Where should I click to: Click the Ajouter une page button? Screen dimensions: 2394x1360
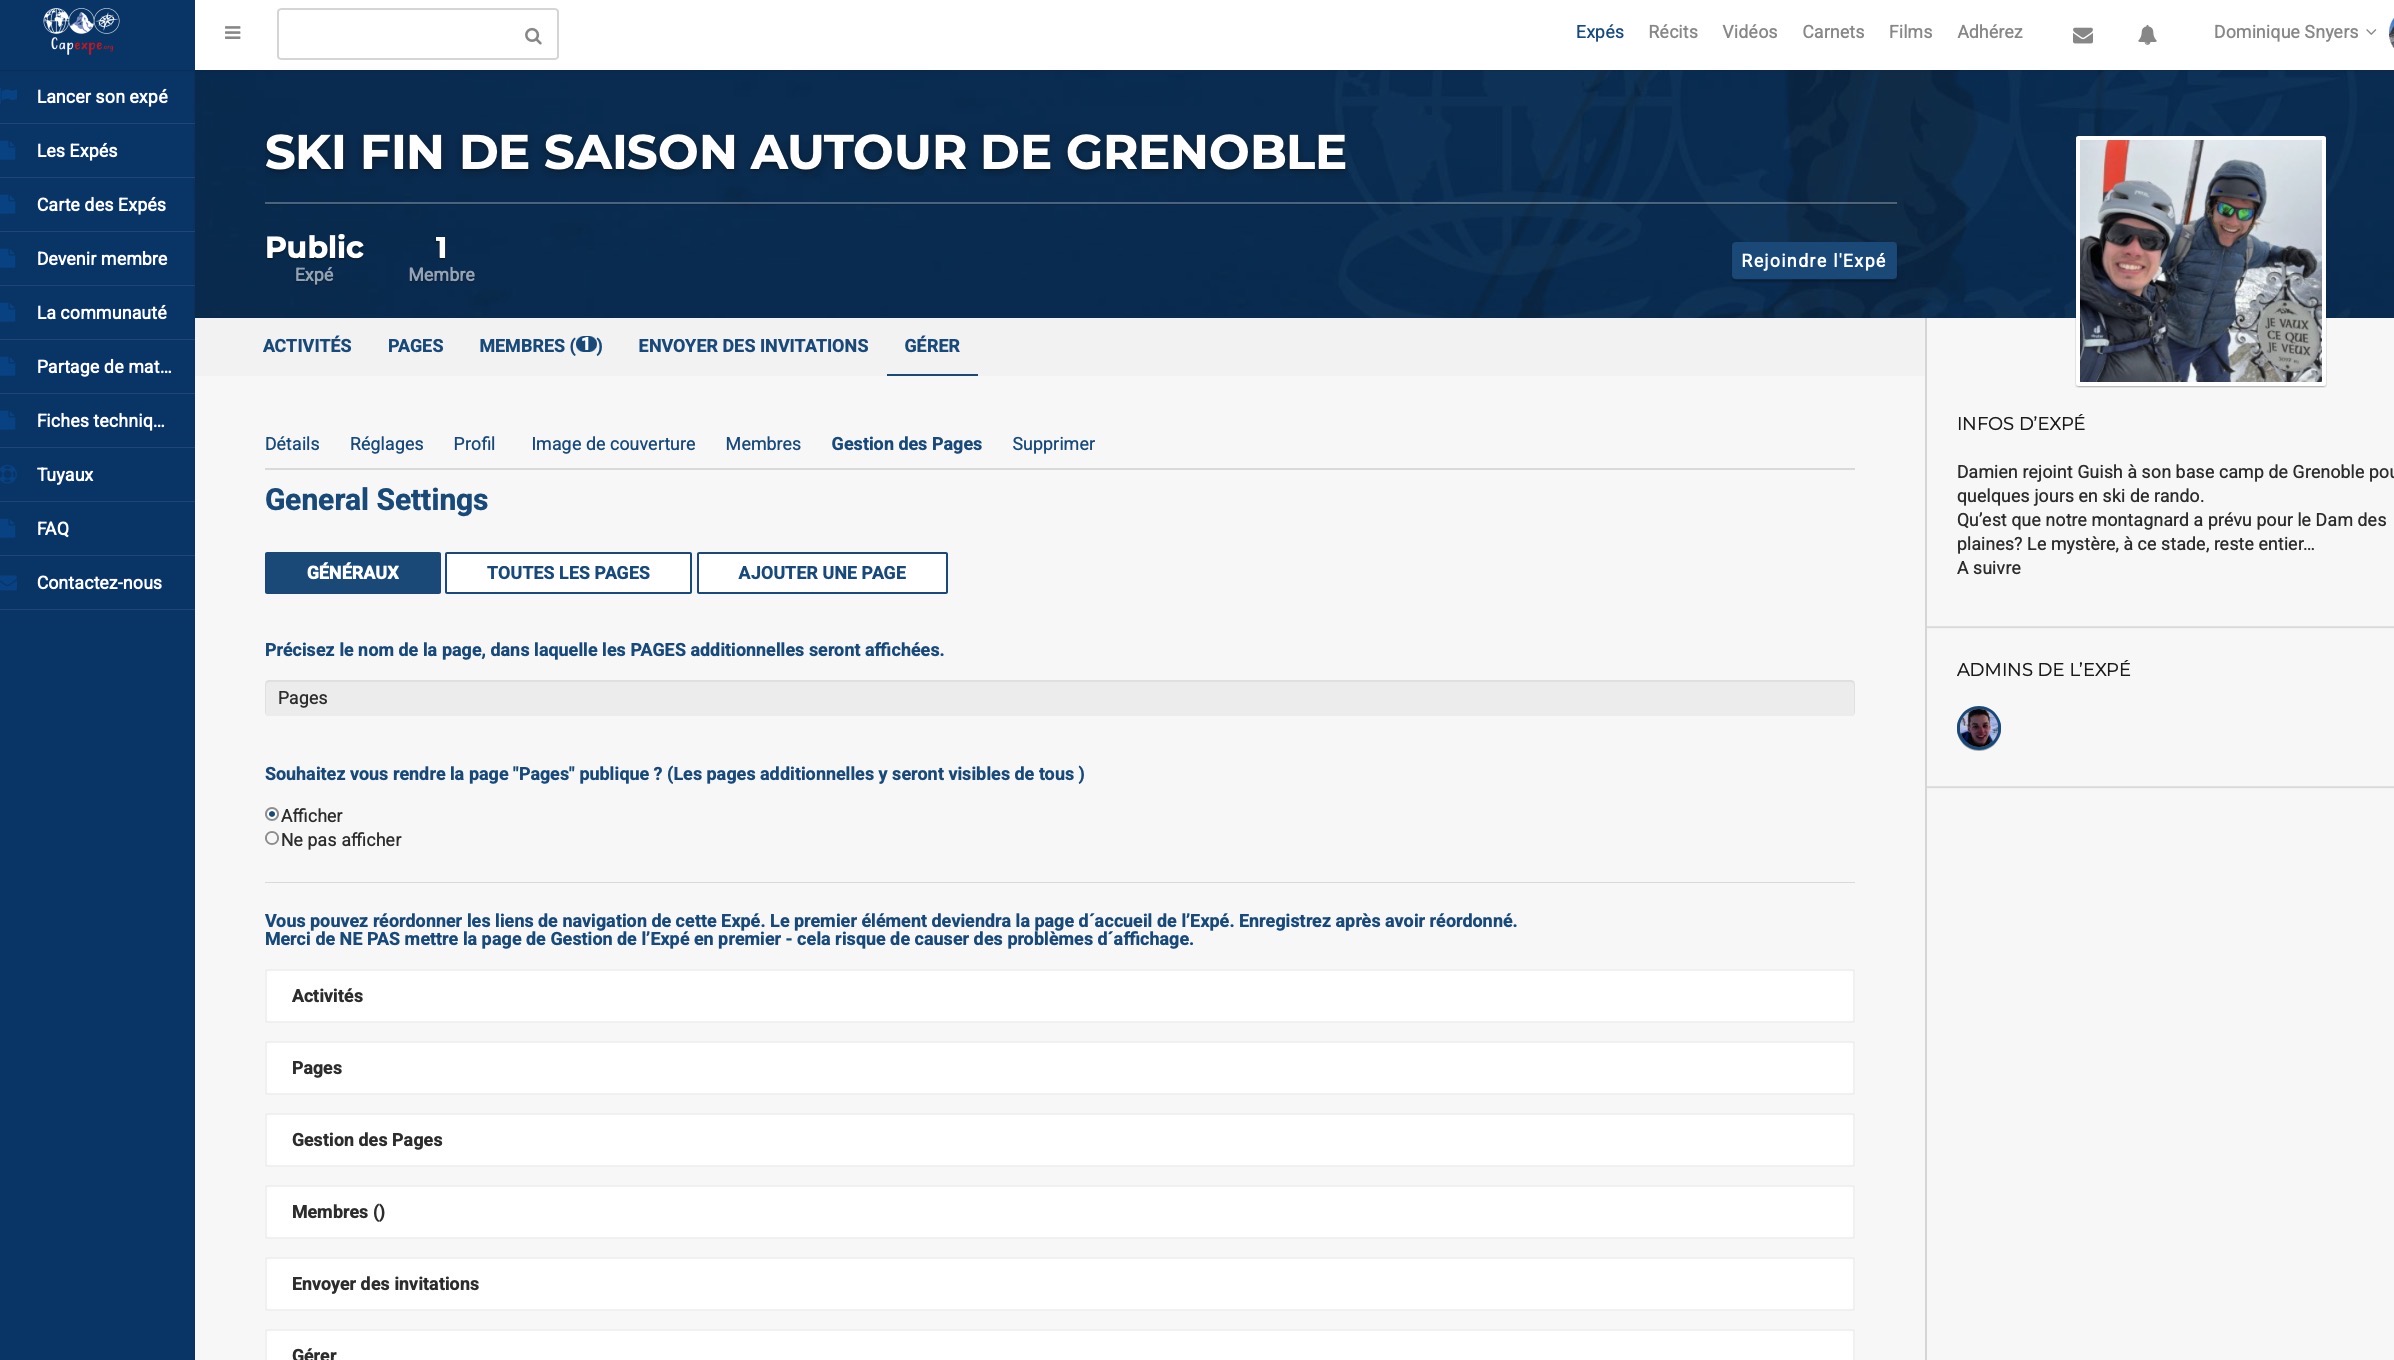tap(821, 573)
